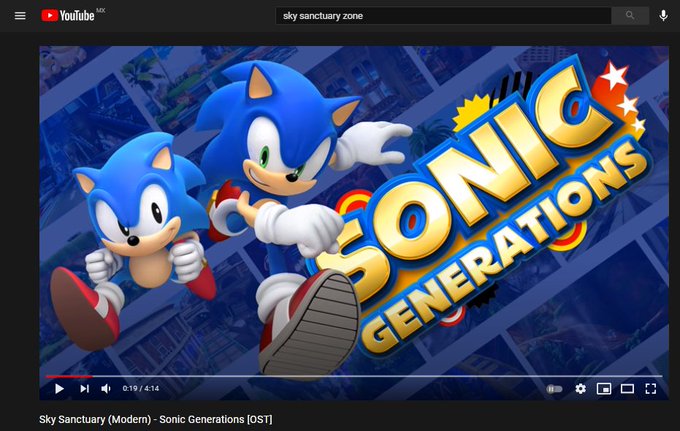
Task: Switch to theater mode
Action: 627,389
